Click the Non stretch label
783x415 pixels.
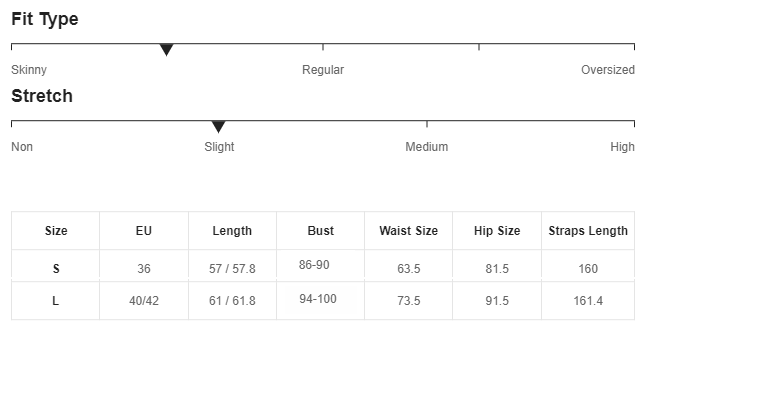click(x=22, y=147)
